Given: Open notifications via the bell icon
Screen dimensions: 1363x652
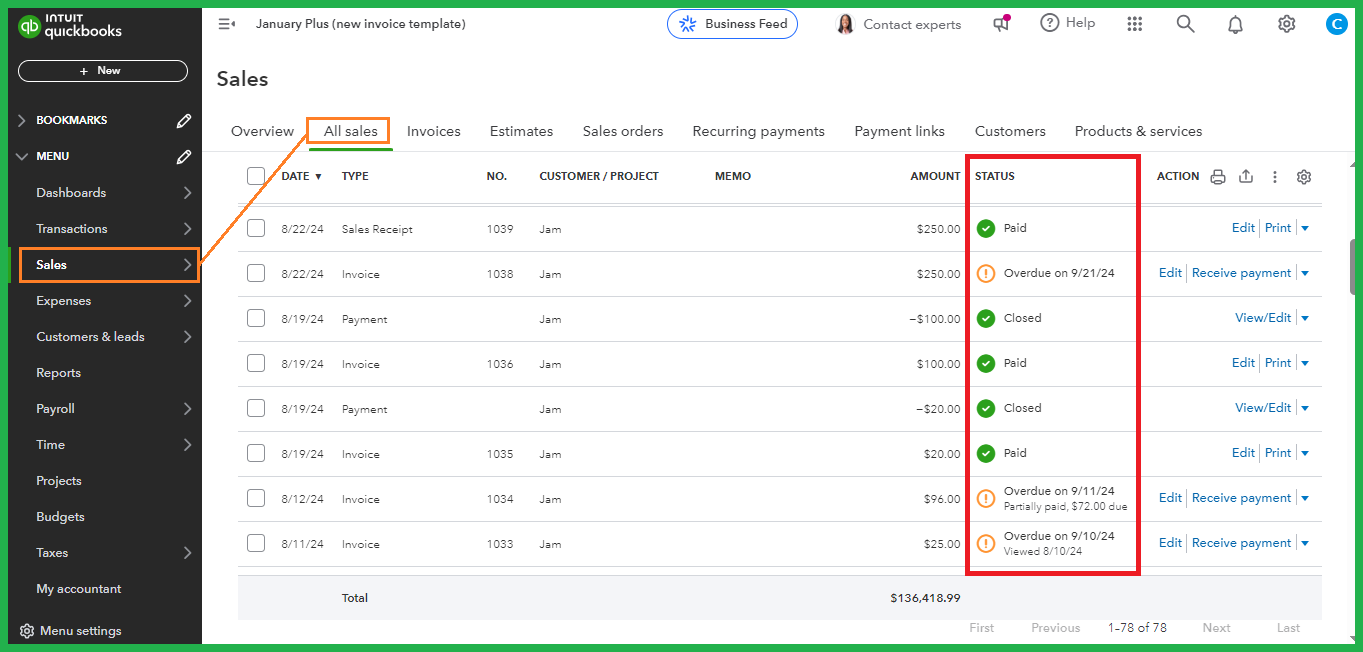Looking at the screenshot, I should click(x=1235, y=23).
